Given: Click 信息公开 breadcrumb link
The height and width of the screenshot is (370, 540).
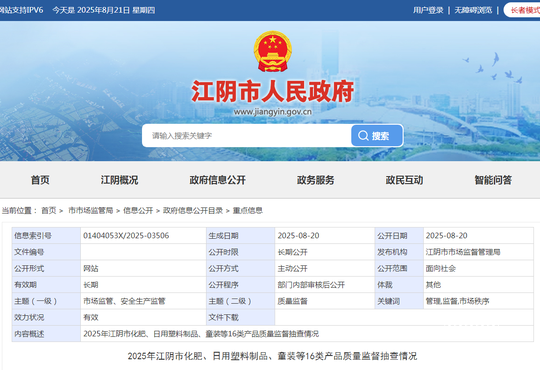Looking at the screenshot, I should click(x=138, y=210).
